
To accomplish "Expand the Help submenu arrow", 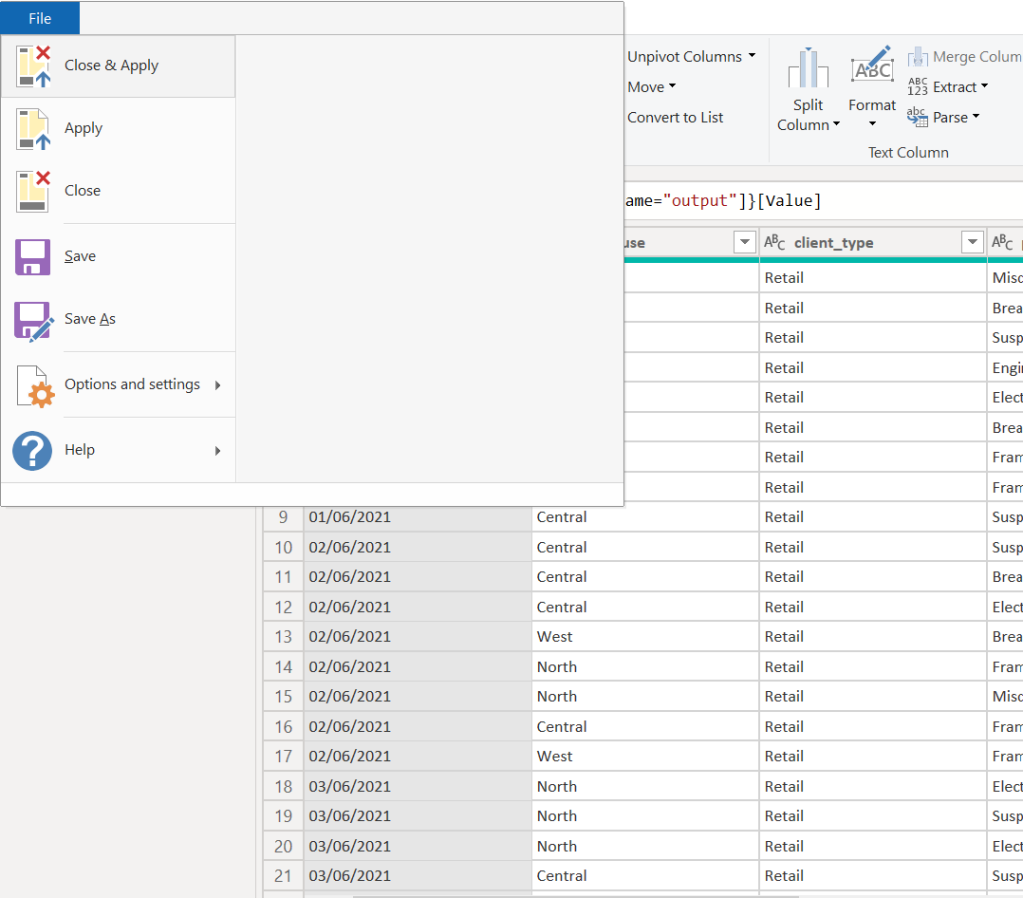I will 218,450.
